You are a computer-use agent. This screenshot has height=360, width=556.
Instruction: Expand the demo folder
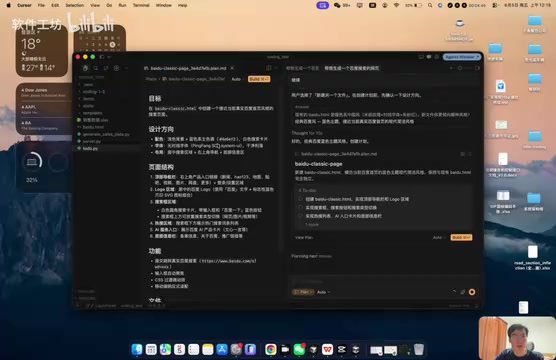click(x=89, y=99)
